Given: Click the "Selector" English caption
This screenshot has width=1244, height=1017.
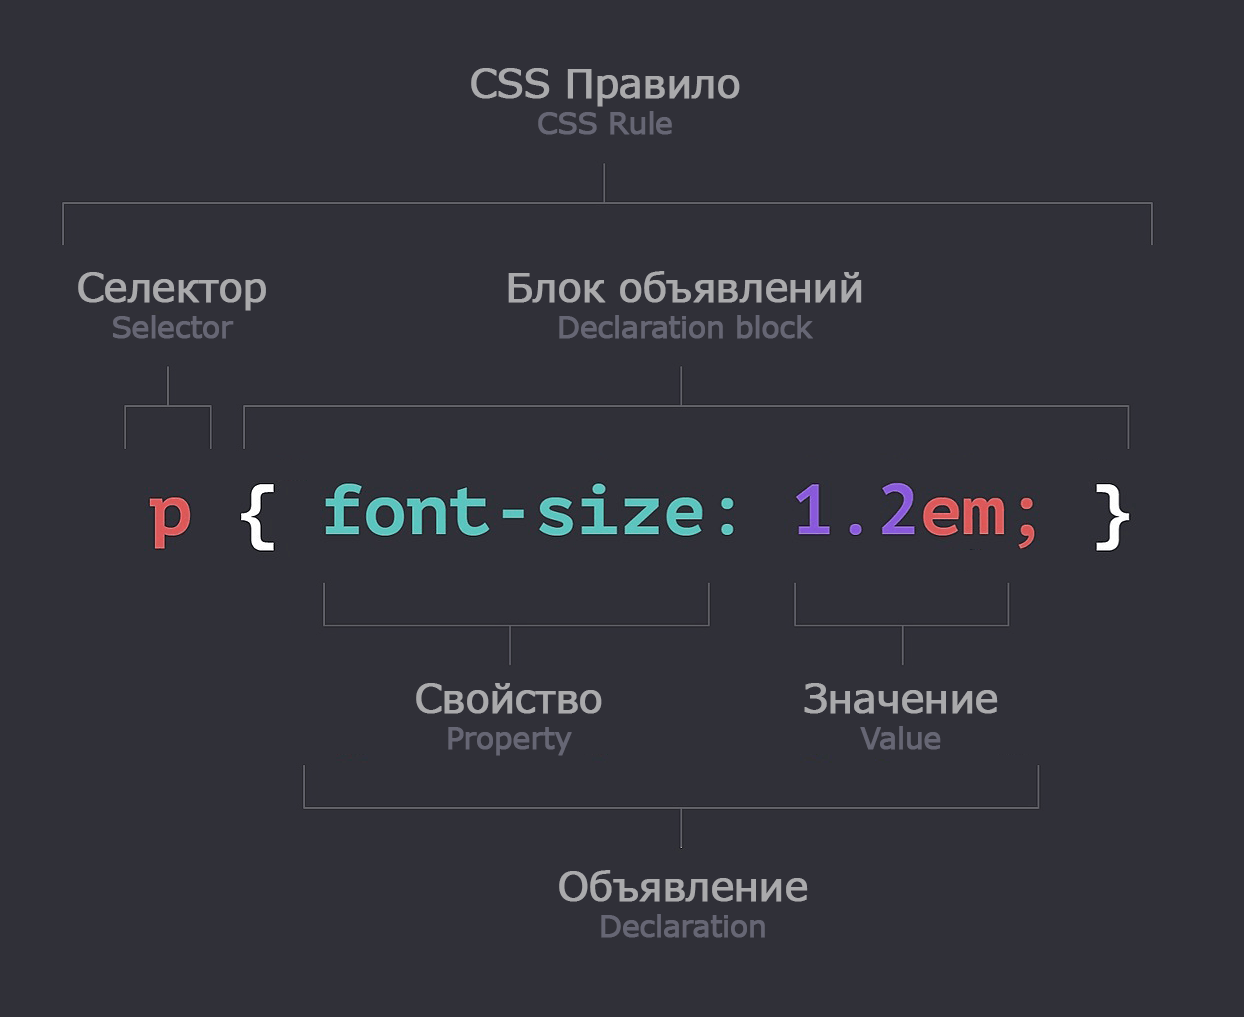Looking at the screenshot, I should pos(171,327).
